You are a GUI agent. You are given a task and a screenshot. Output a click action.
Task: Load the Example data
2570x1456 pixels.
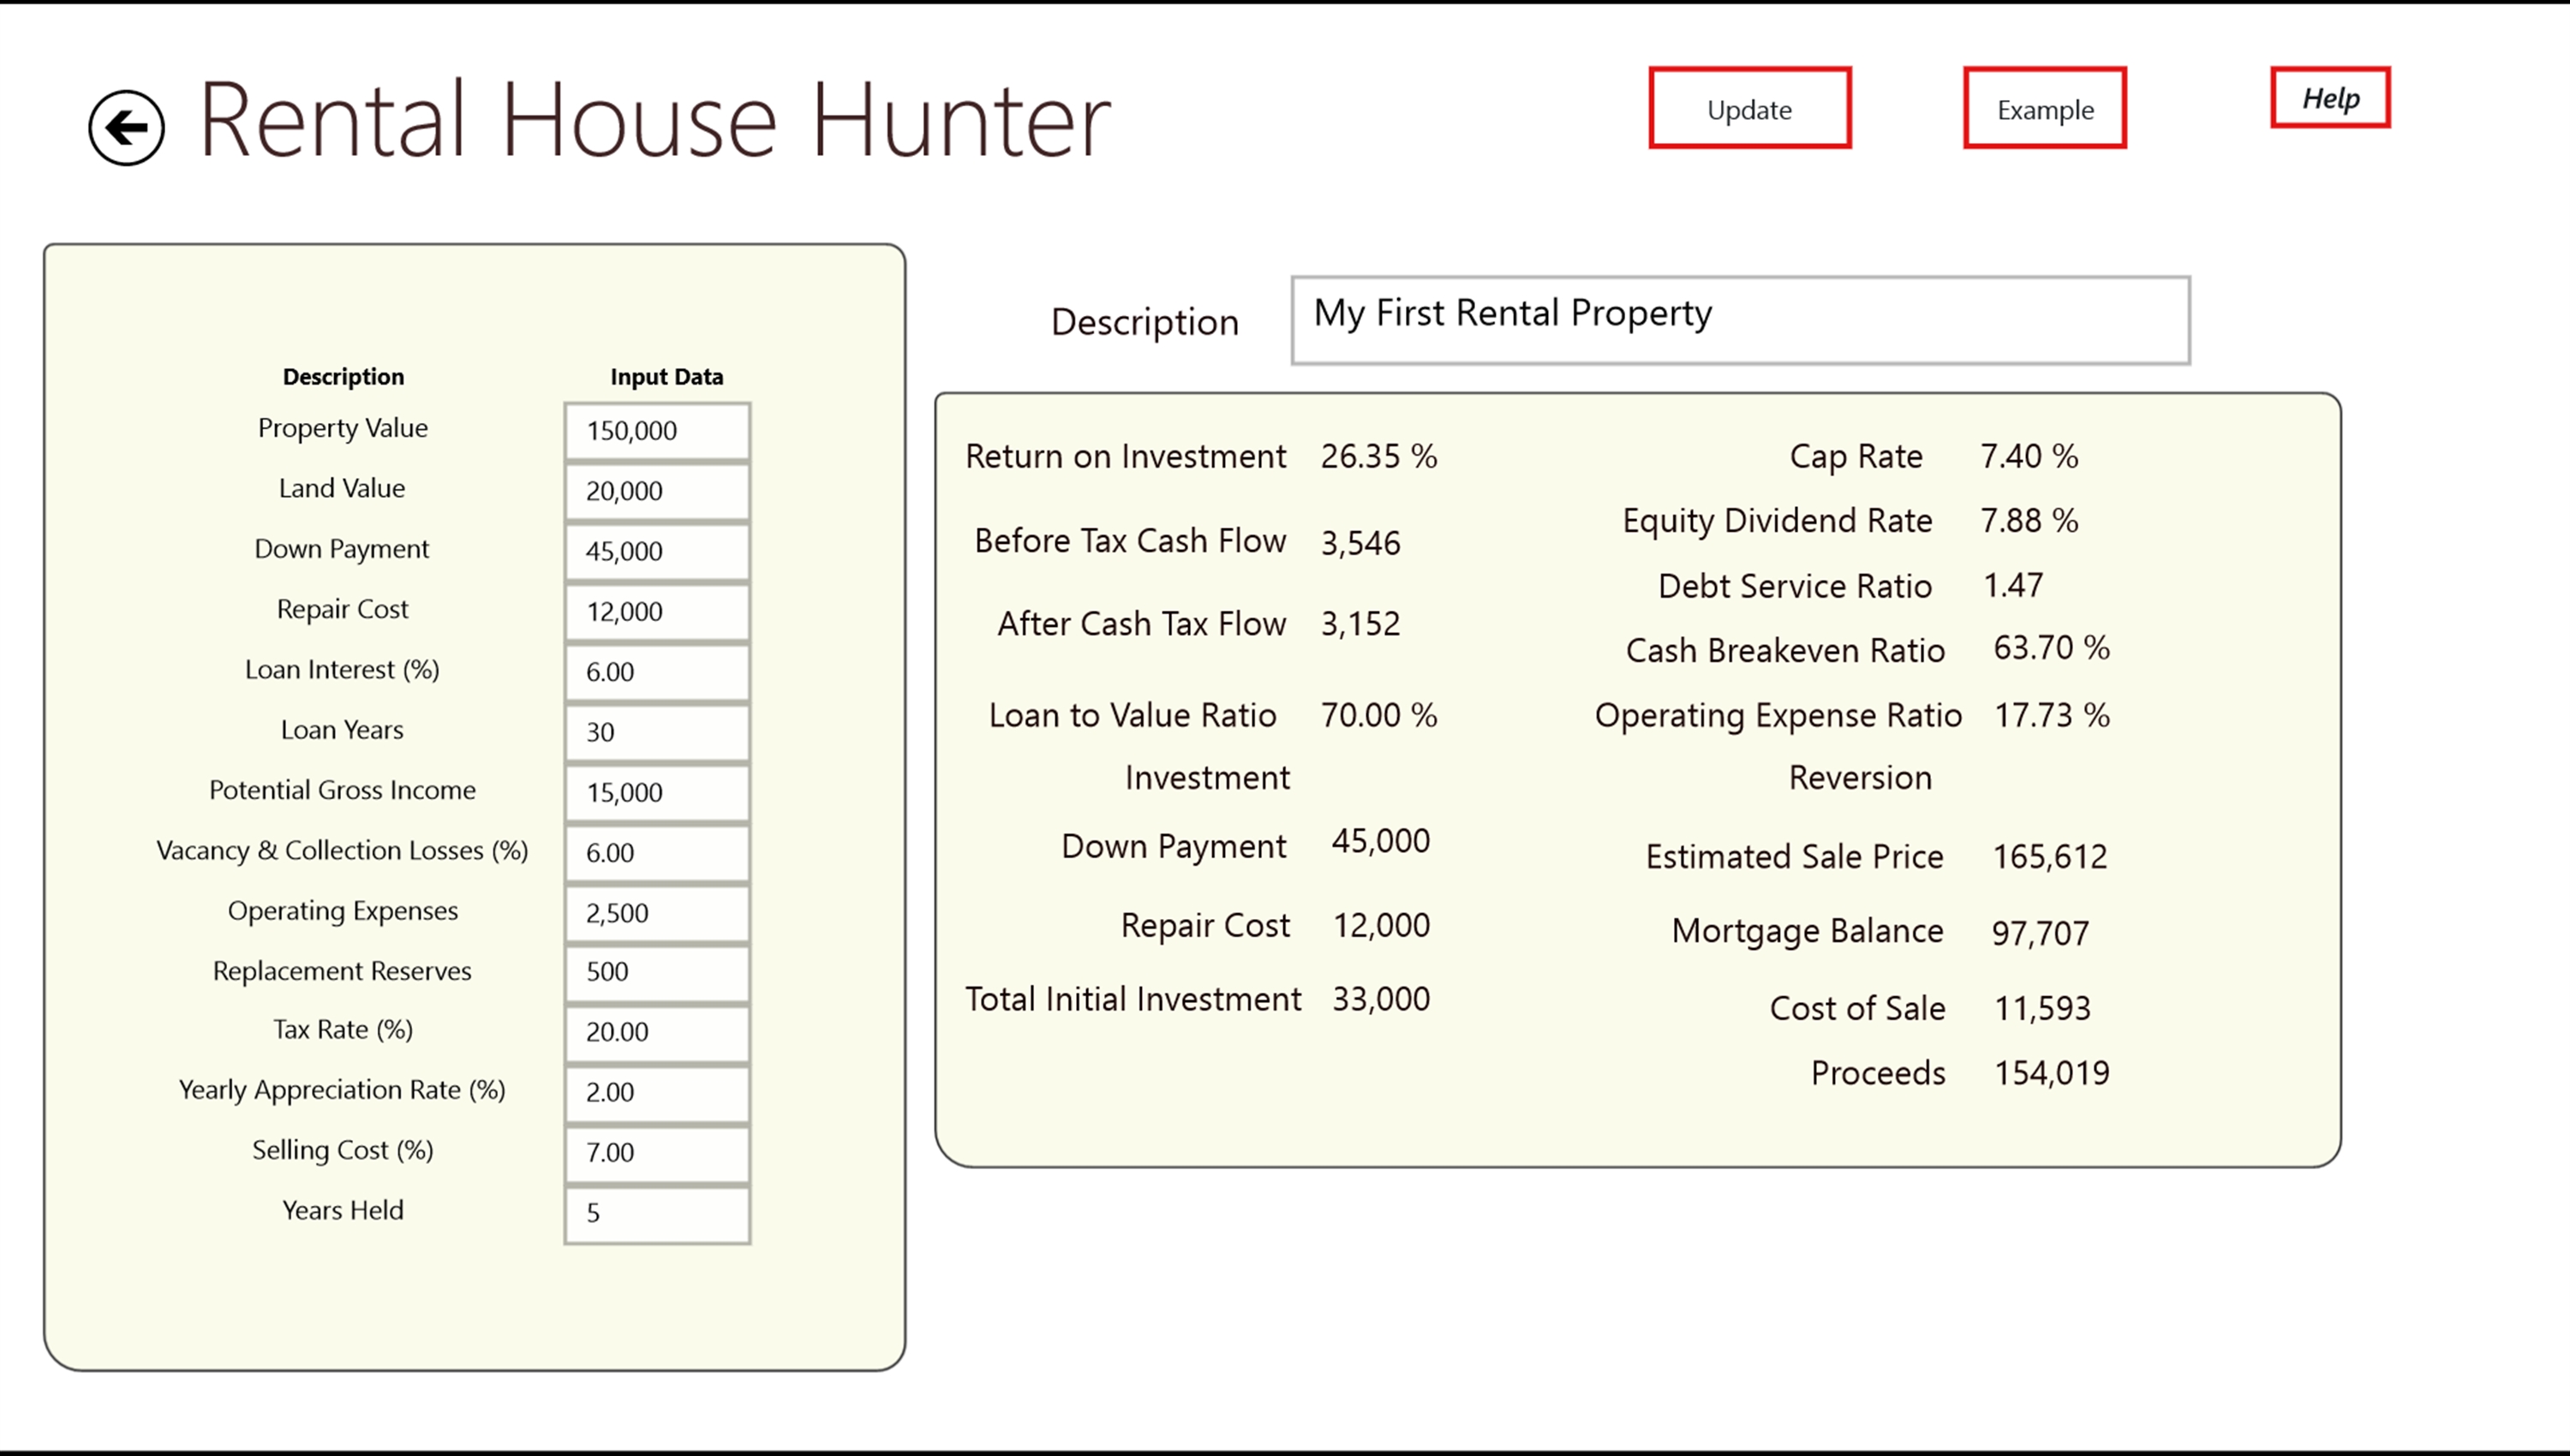click(x=2044, y=109)
